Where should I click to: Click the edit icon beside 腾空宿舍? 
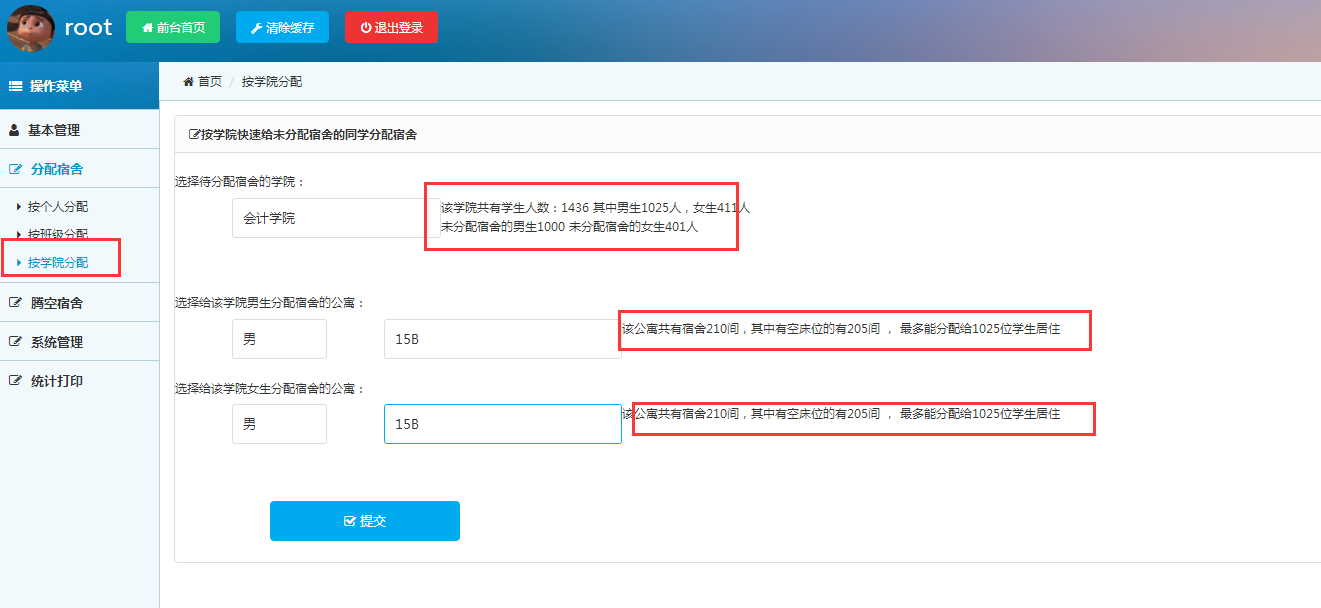click(13, 302)
